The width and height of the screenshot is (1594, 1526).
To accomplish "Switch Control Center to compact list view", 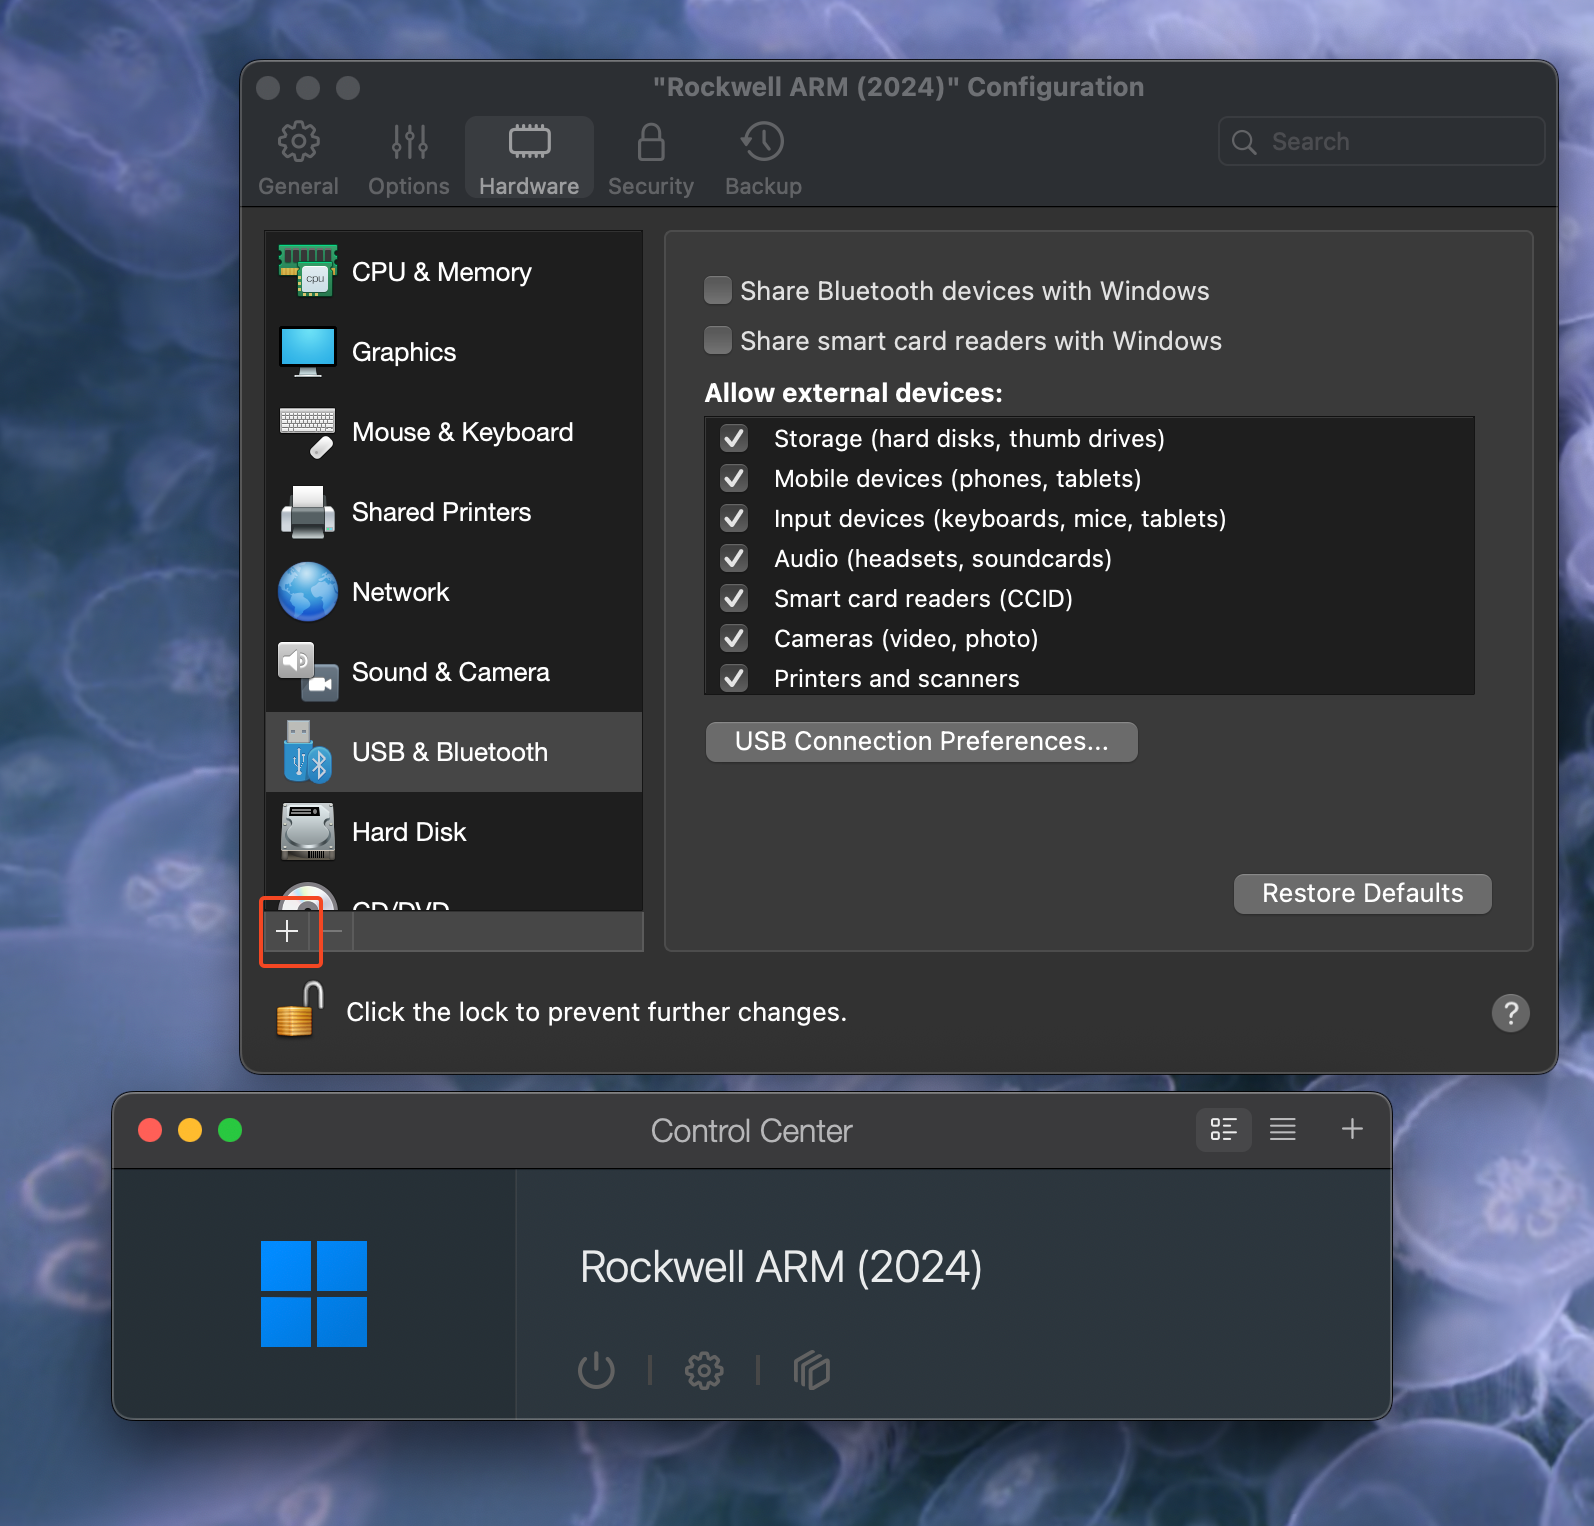I will [x=1283, y=1130].
